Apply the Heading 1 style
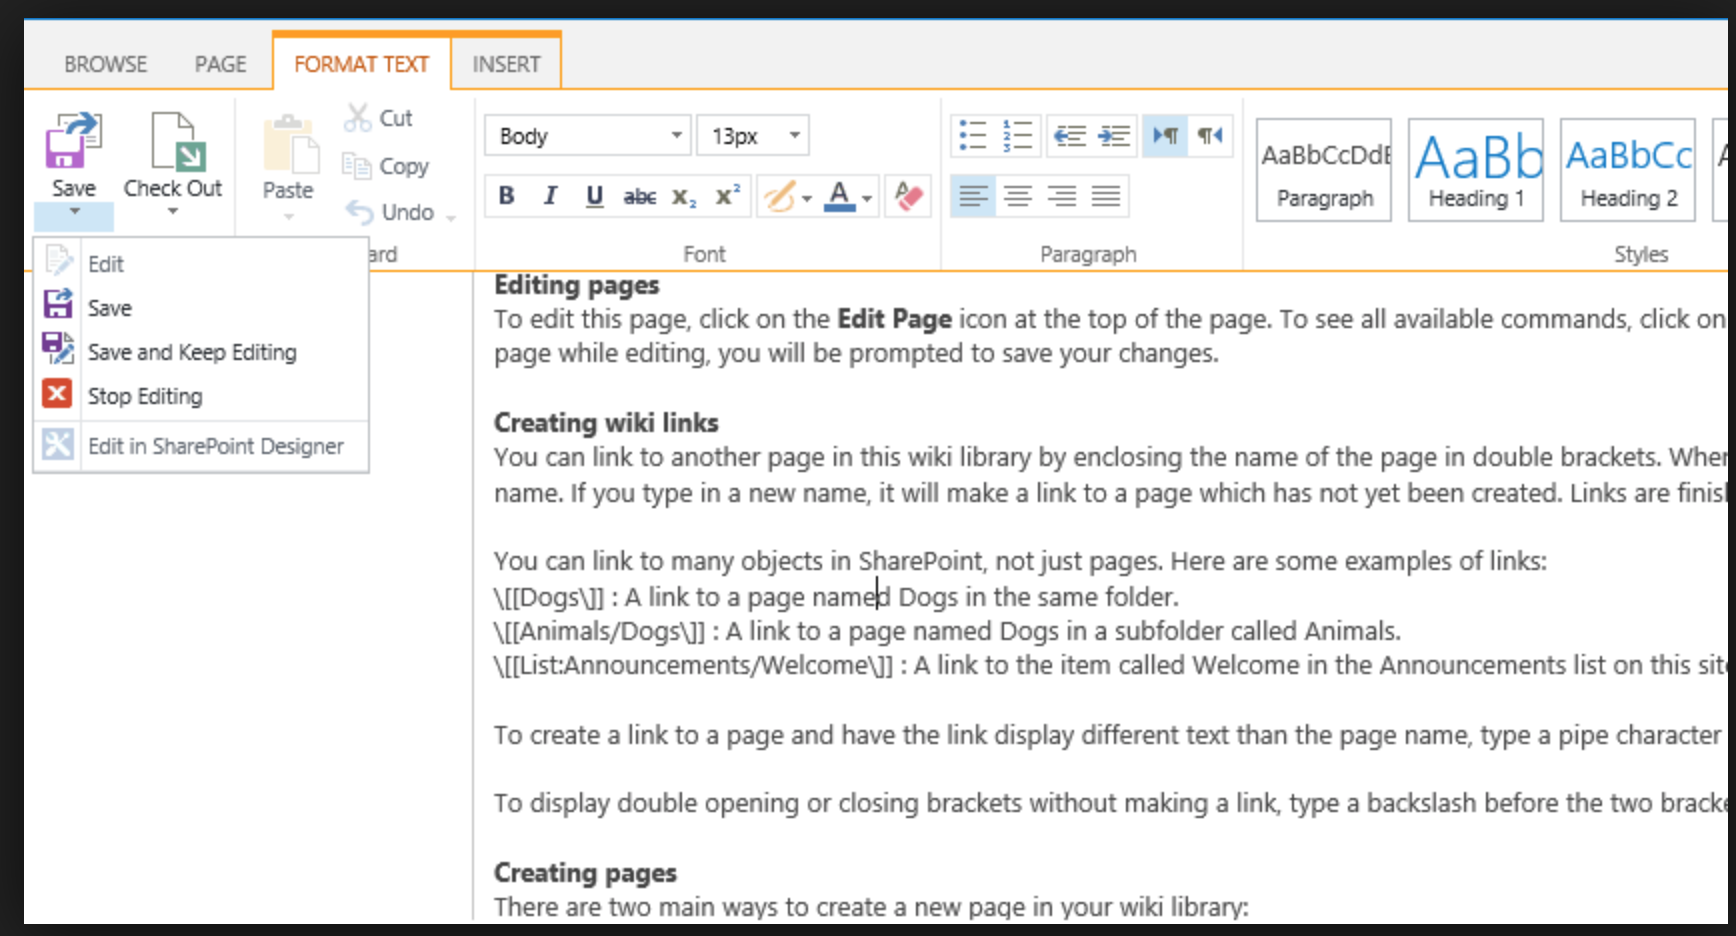 pos(1475,170)
